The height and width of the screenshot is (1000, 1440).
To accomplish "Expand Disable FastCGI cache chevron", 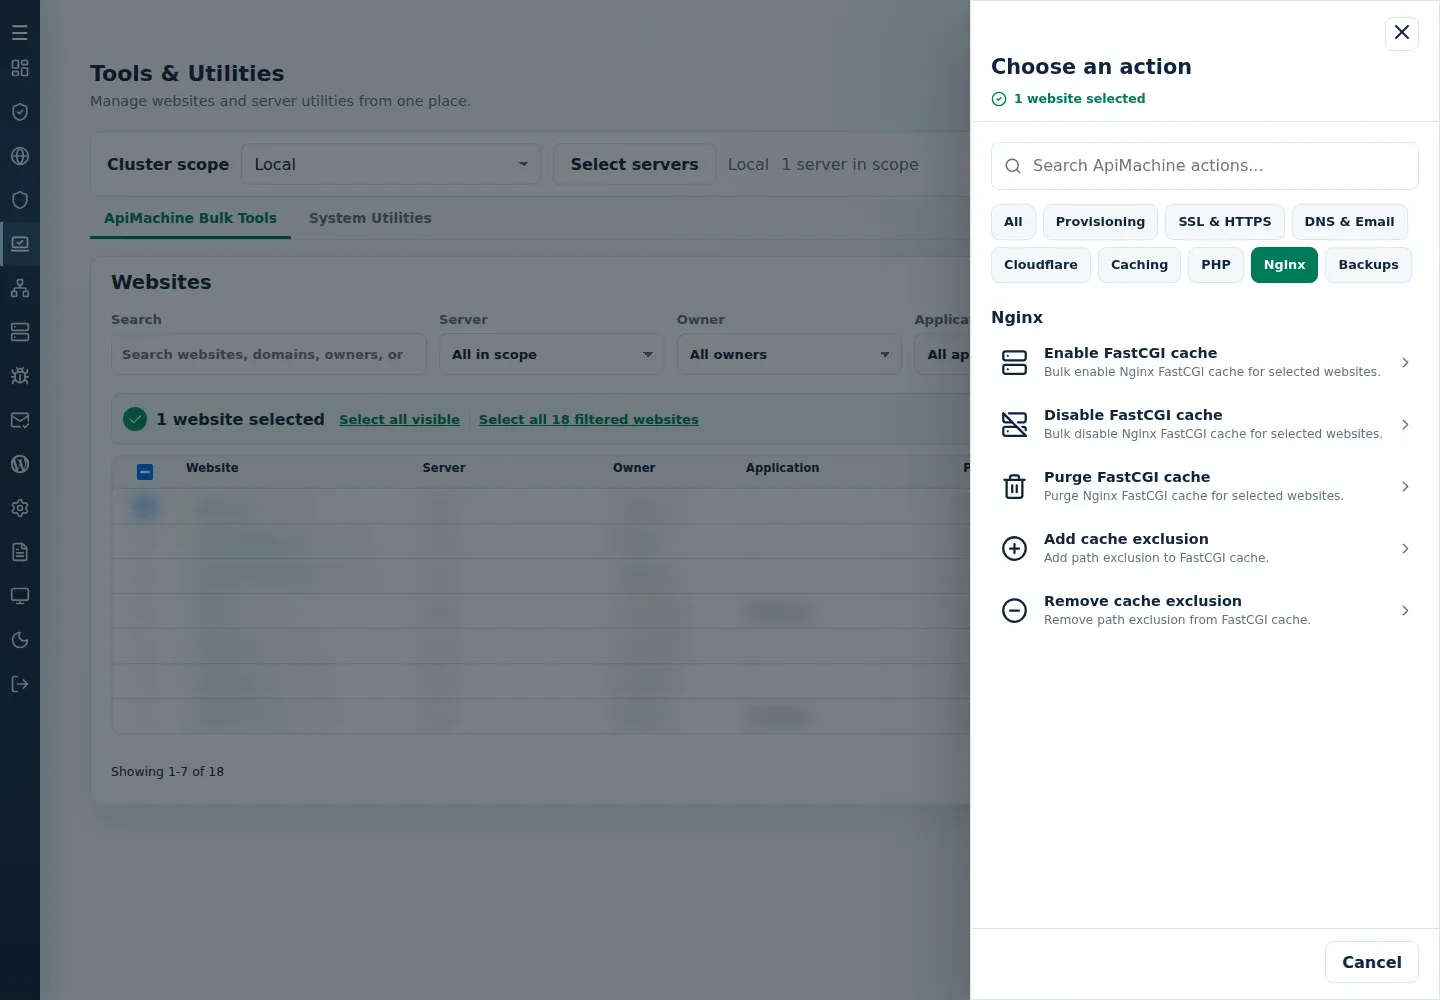I will (1405, 425).
